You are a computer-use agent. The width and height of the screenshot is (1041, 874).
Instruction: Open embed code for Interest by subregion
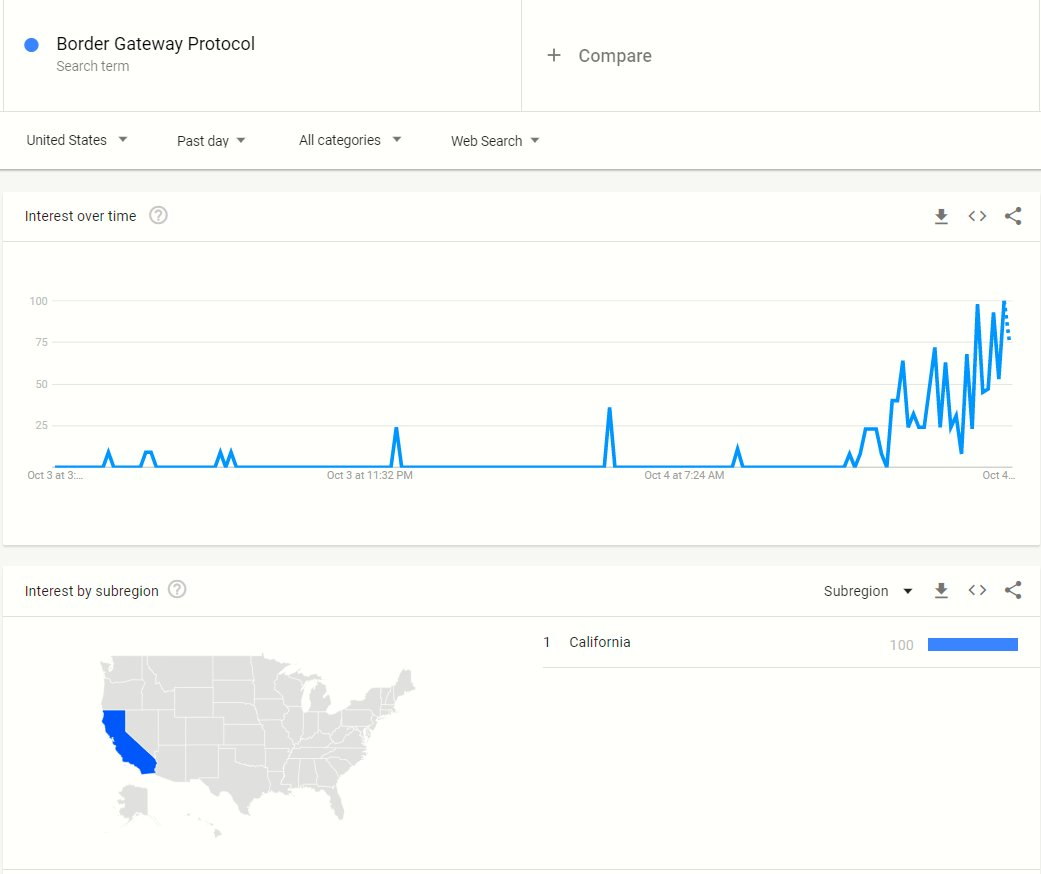(x=977, y=590)
